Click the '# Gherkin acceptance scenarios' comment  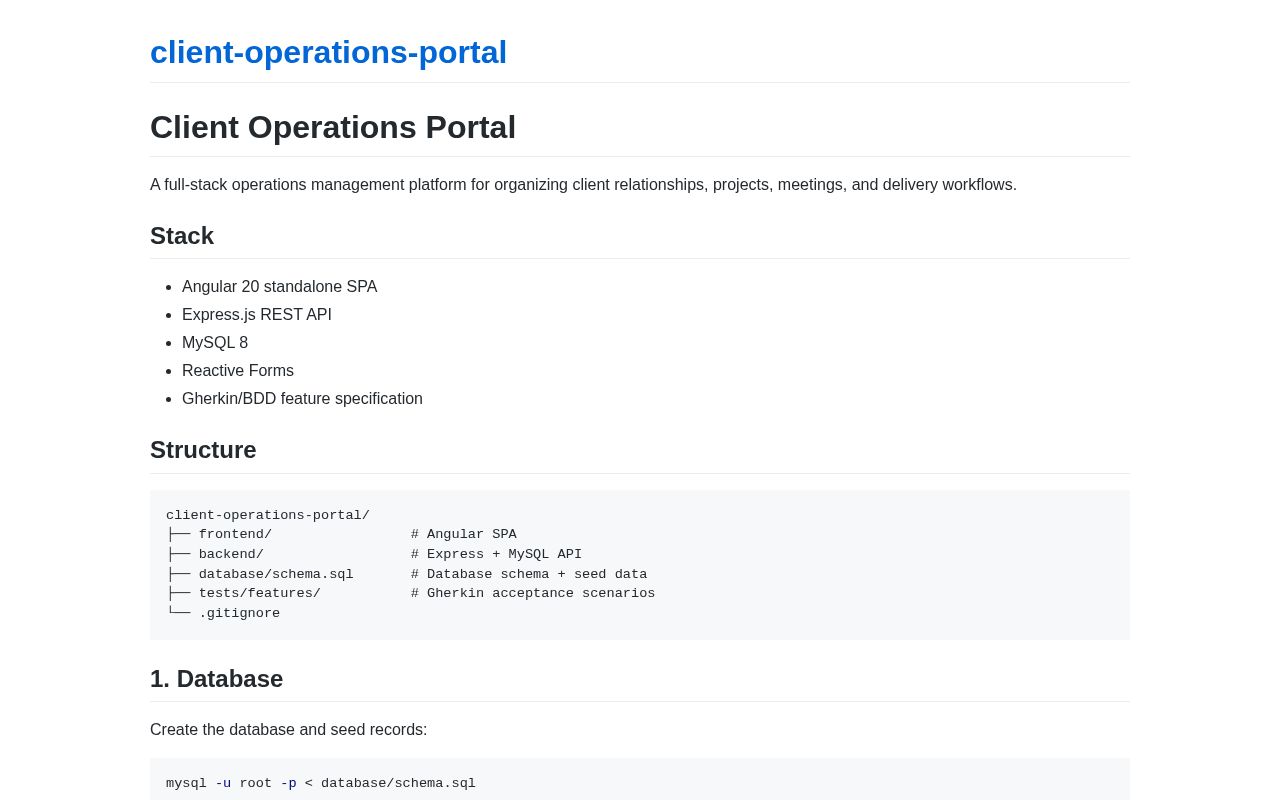[533, 594]
